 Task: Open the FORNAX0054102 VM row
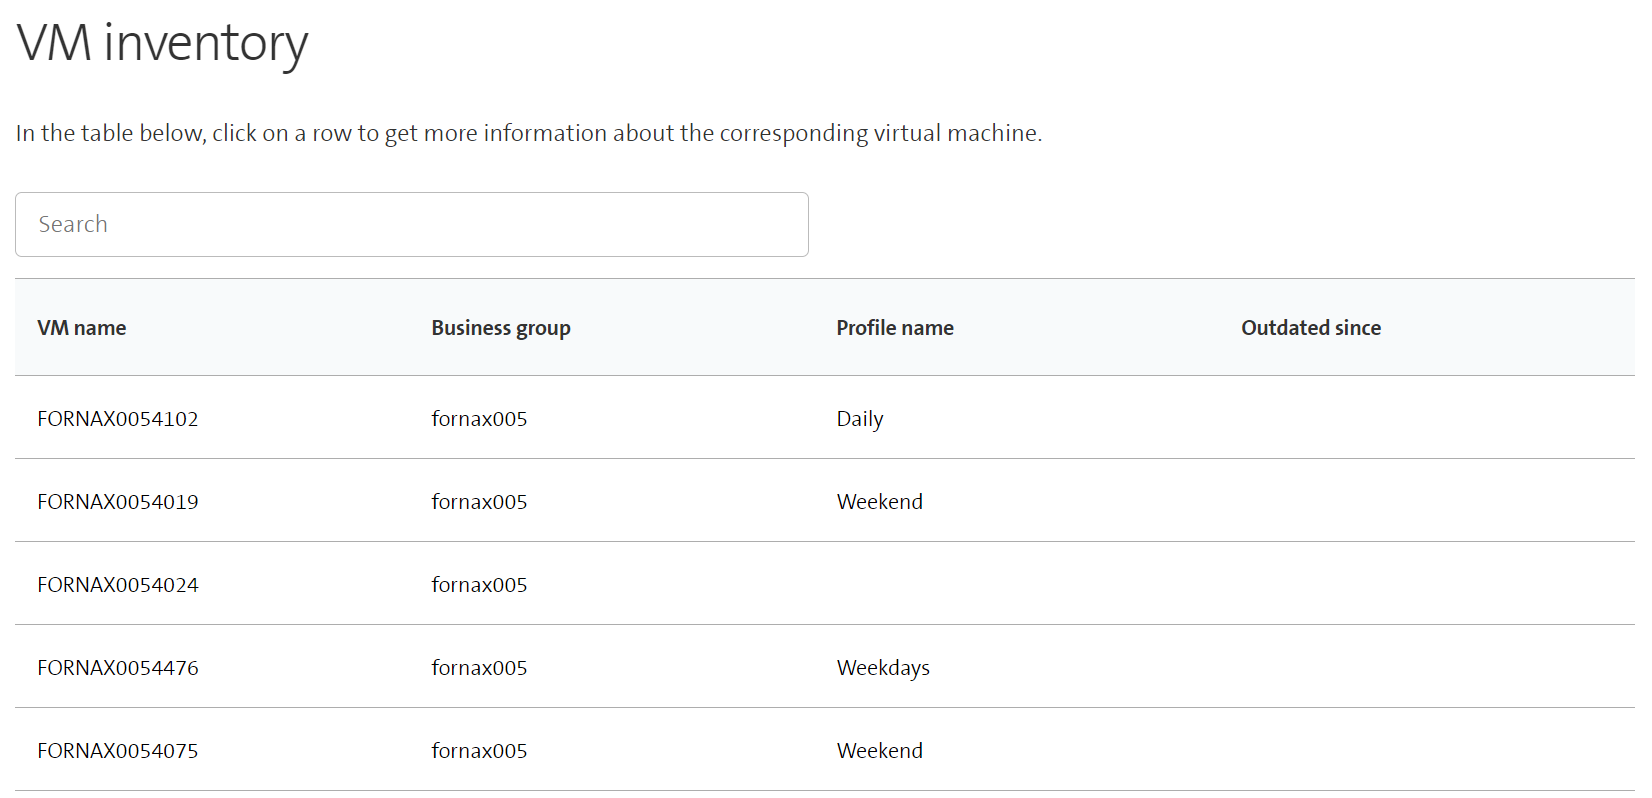click(x=118, y=419)
